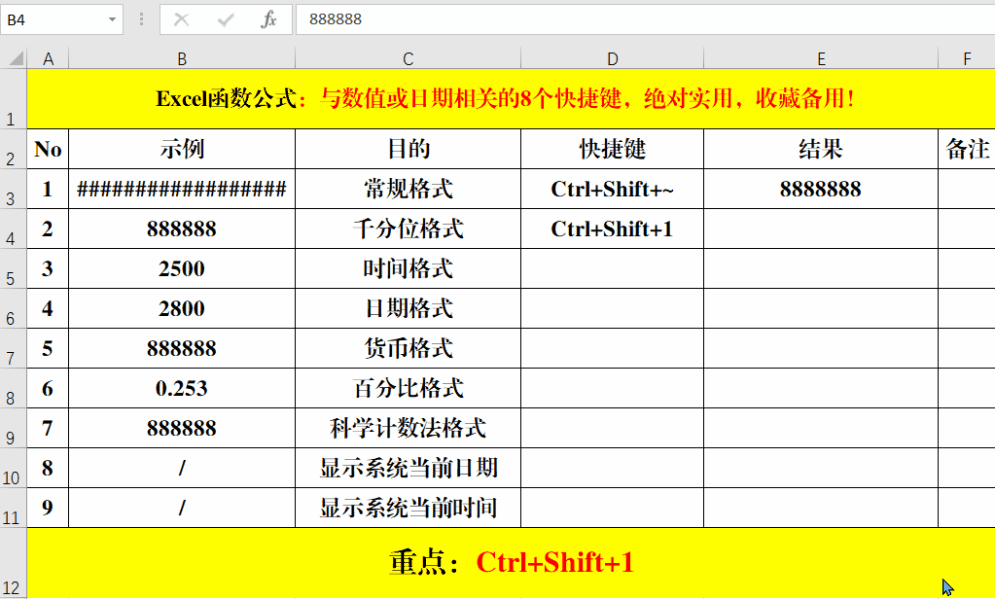Open the Name Box dropdown arrow

tap(112, 20)
